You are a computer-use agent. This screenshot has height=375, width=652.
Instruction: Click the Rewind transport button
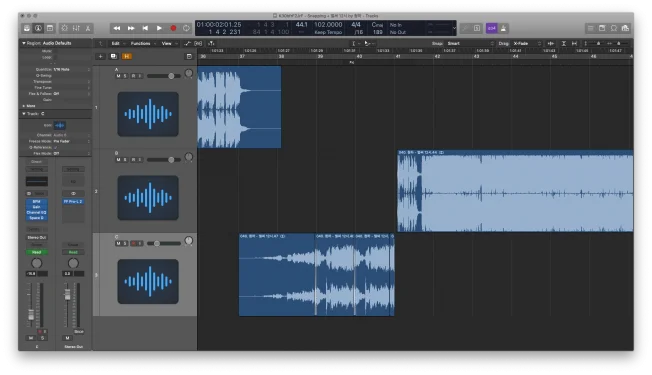pos(117,28)
